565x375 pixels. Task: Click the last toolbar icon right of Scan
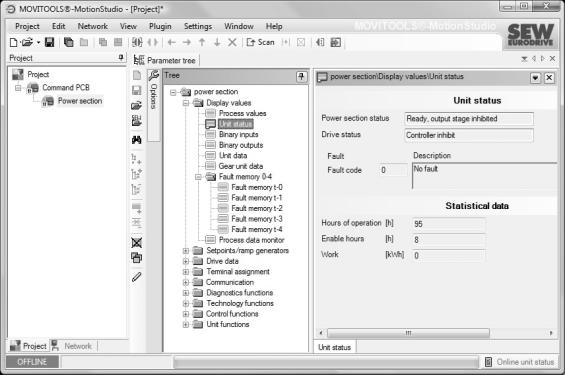point(335,43)
